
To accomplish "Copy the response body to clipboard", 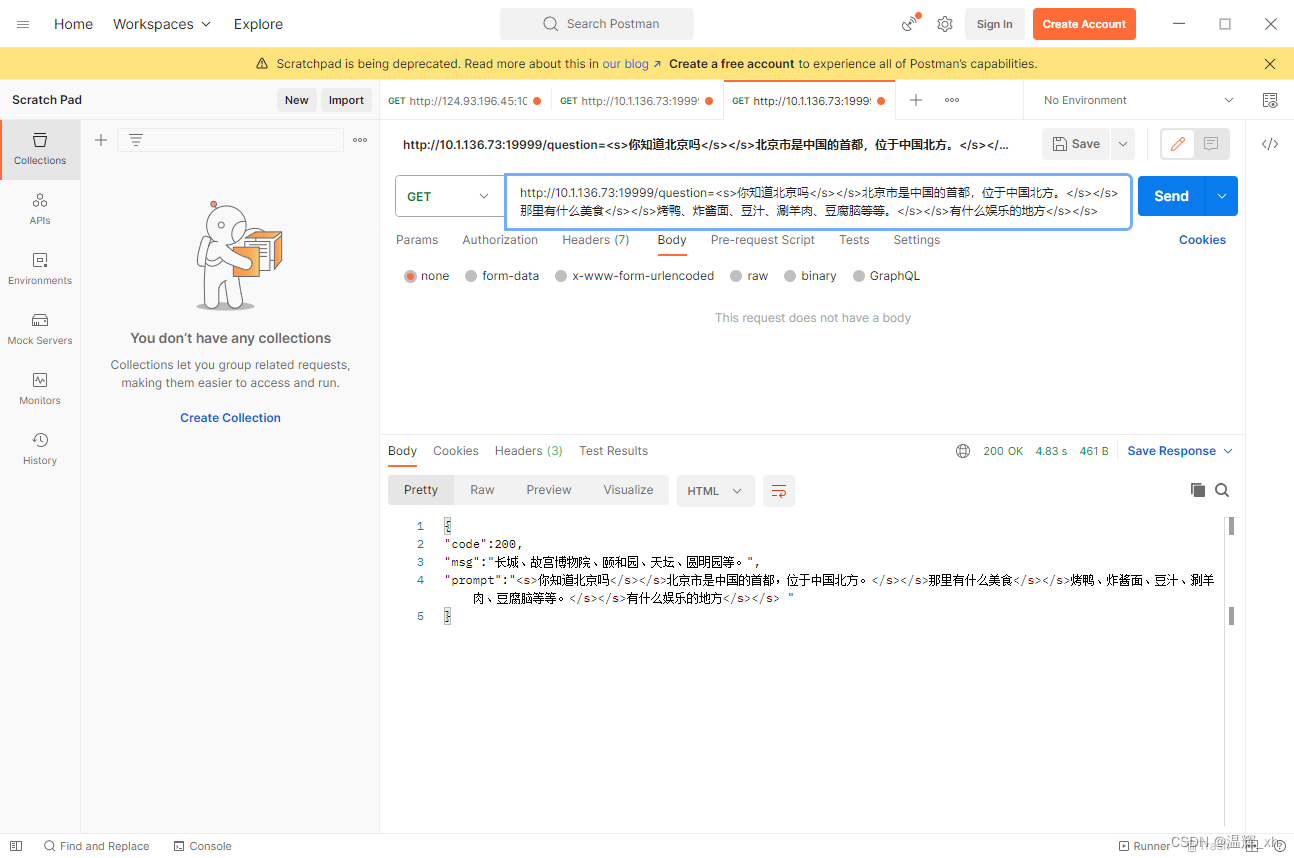I will click(1197, 490).
